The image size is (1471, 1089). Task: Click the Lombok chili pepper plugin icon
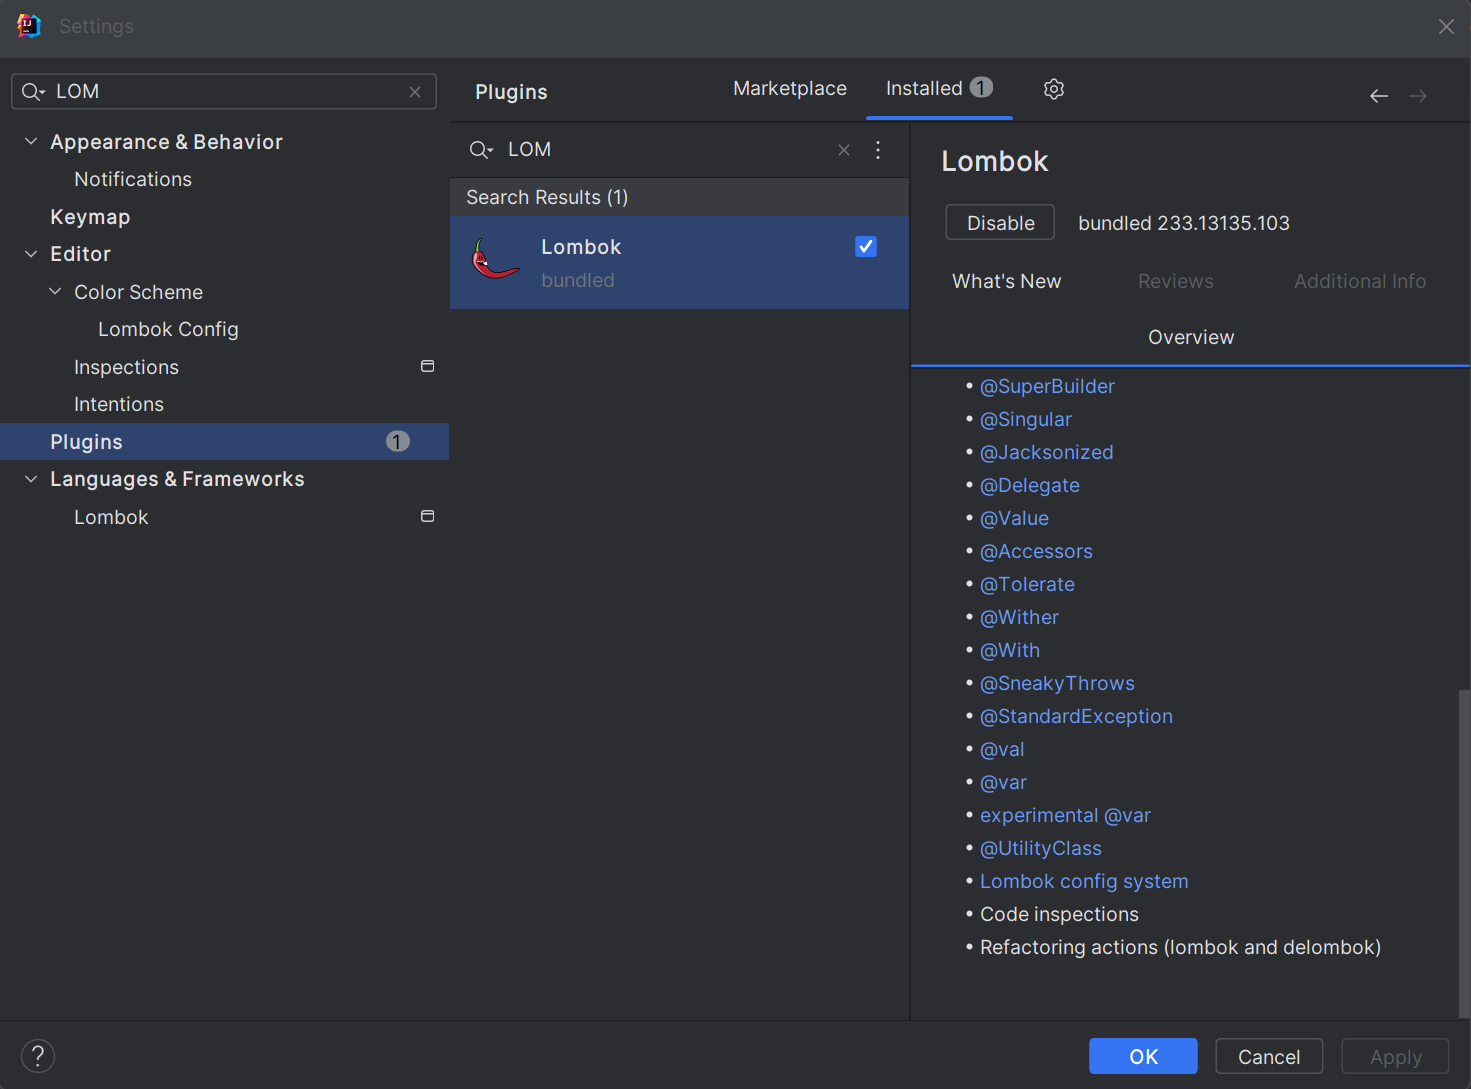(x=495, y=259)
